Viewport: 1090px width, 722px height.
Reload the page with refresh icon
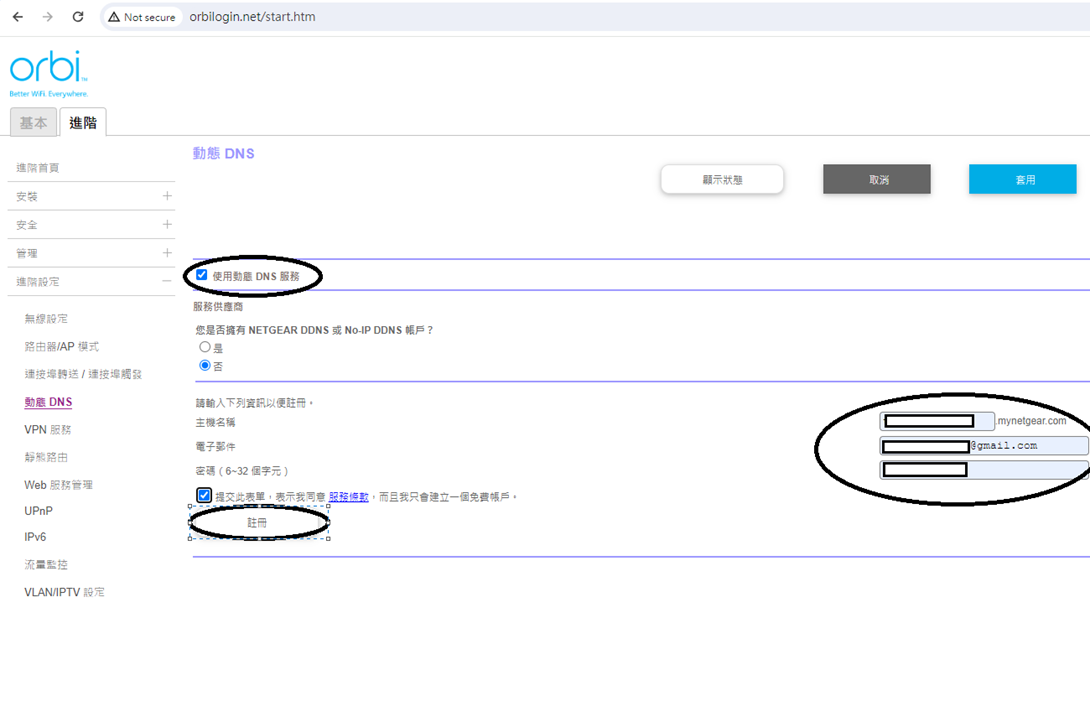point(78,17)
